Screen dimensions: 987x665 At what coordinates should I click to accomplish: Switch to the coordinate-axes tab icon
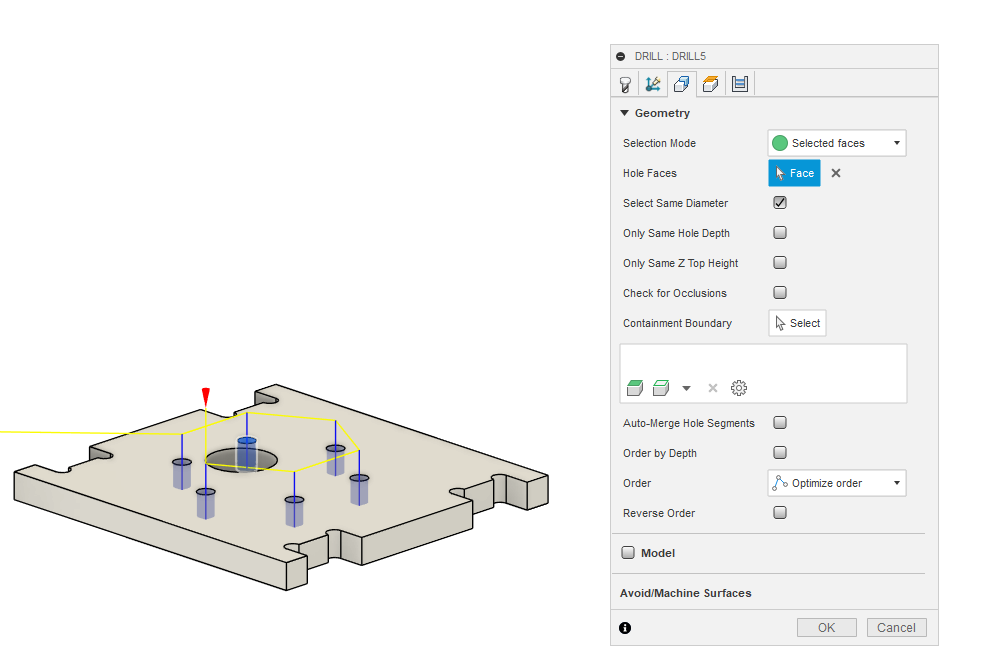[653, 84]
